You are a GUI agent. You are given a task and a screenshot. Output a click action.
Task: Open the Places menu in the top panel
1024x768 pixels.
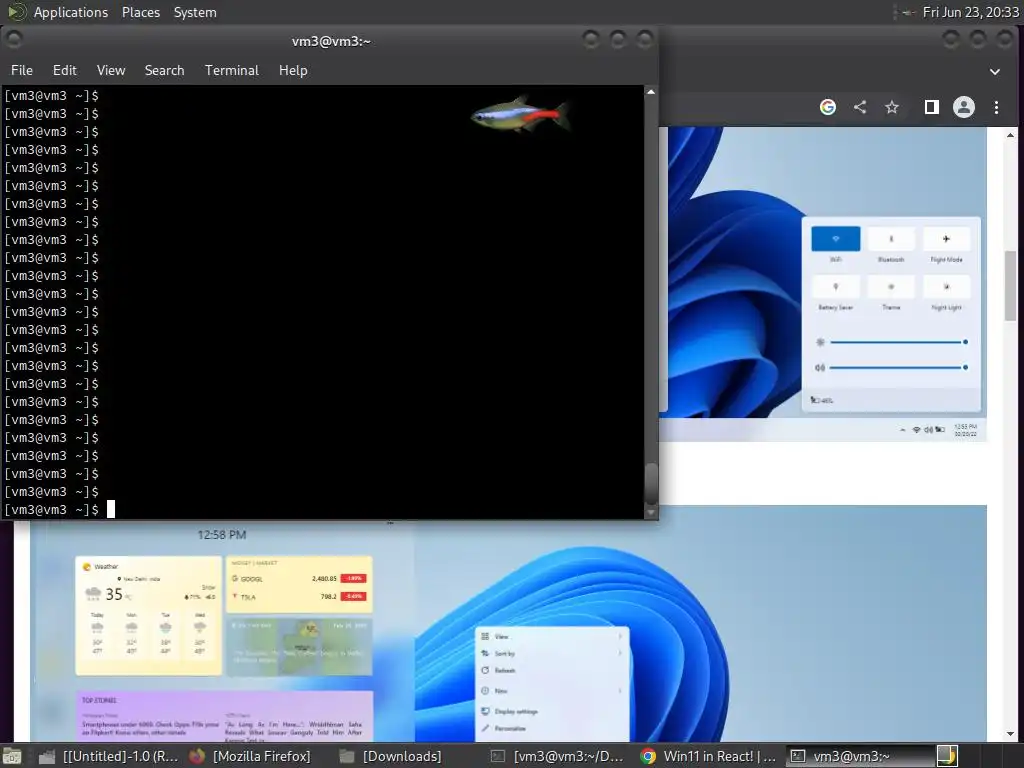(x=140, y=12)
